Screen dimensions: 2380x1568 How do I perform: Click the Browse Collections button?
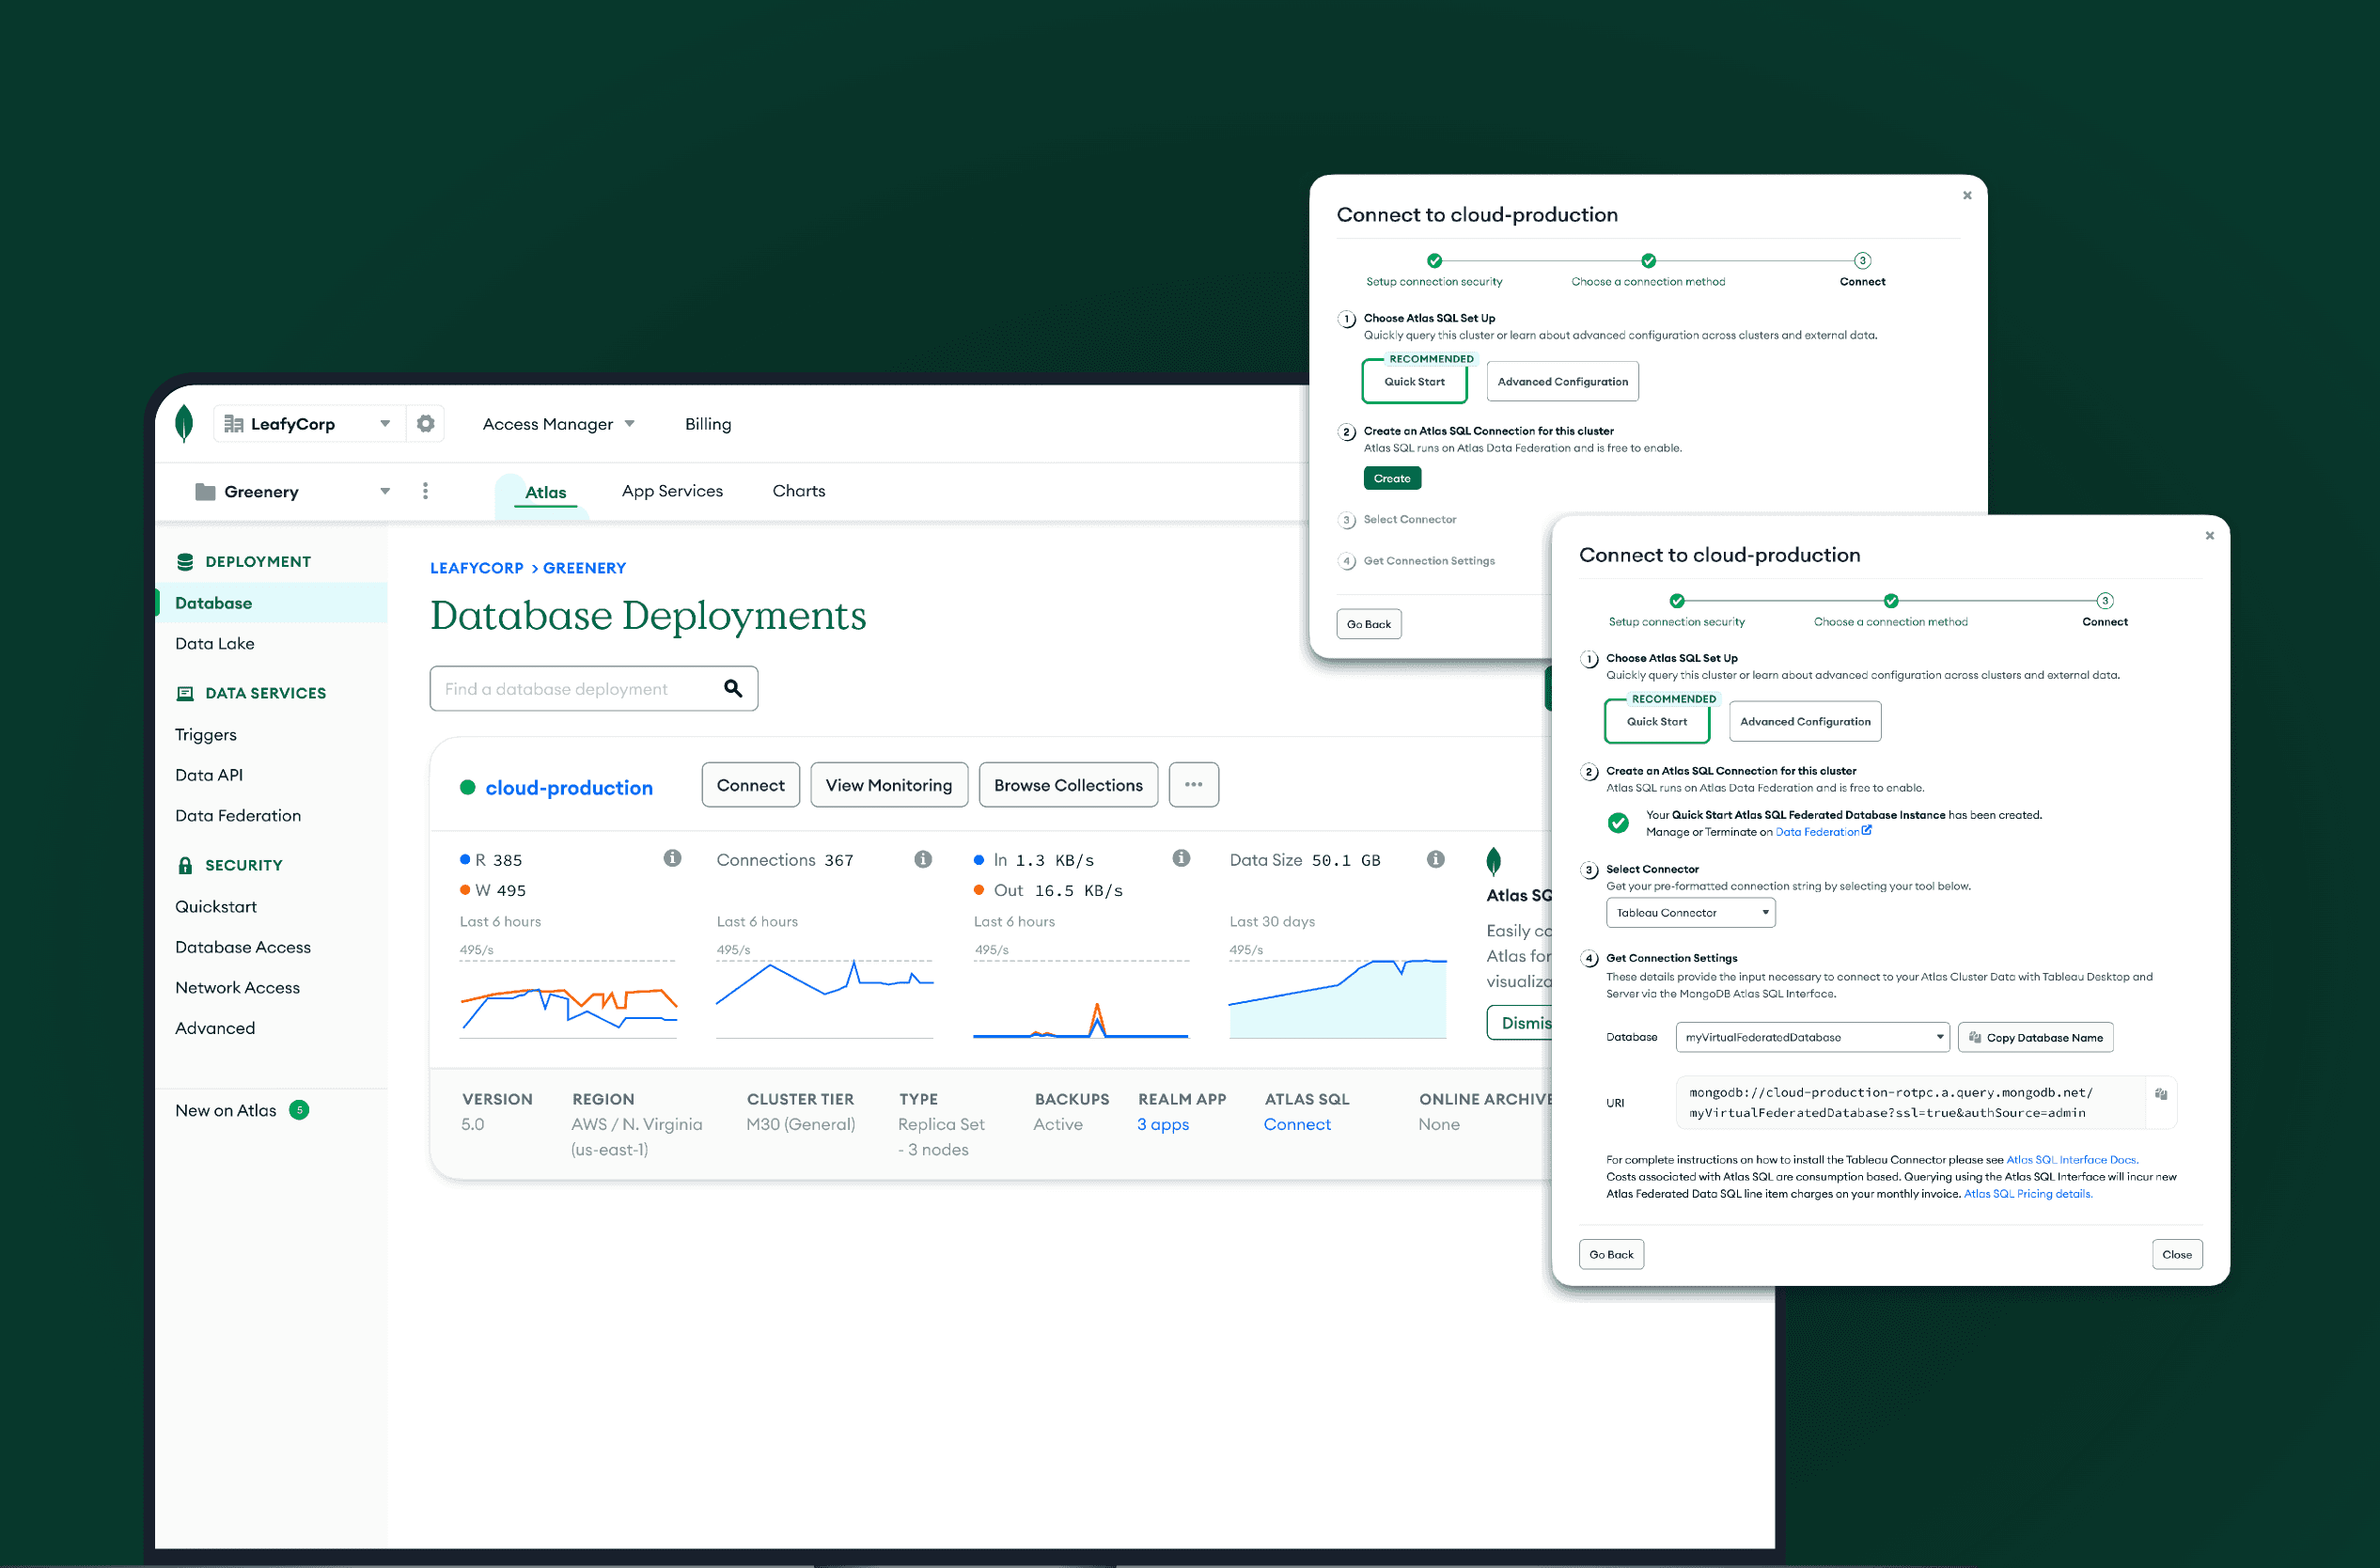1068,785
